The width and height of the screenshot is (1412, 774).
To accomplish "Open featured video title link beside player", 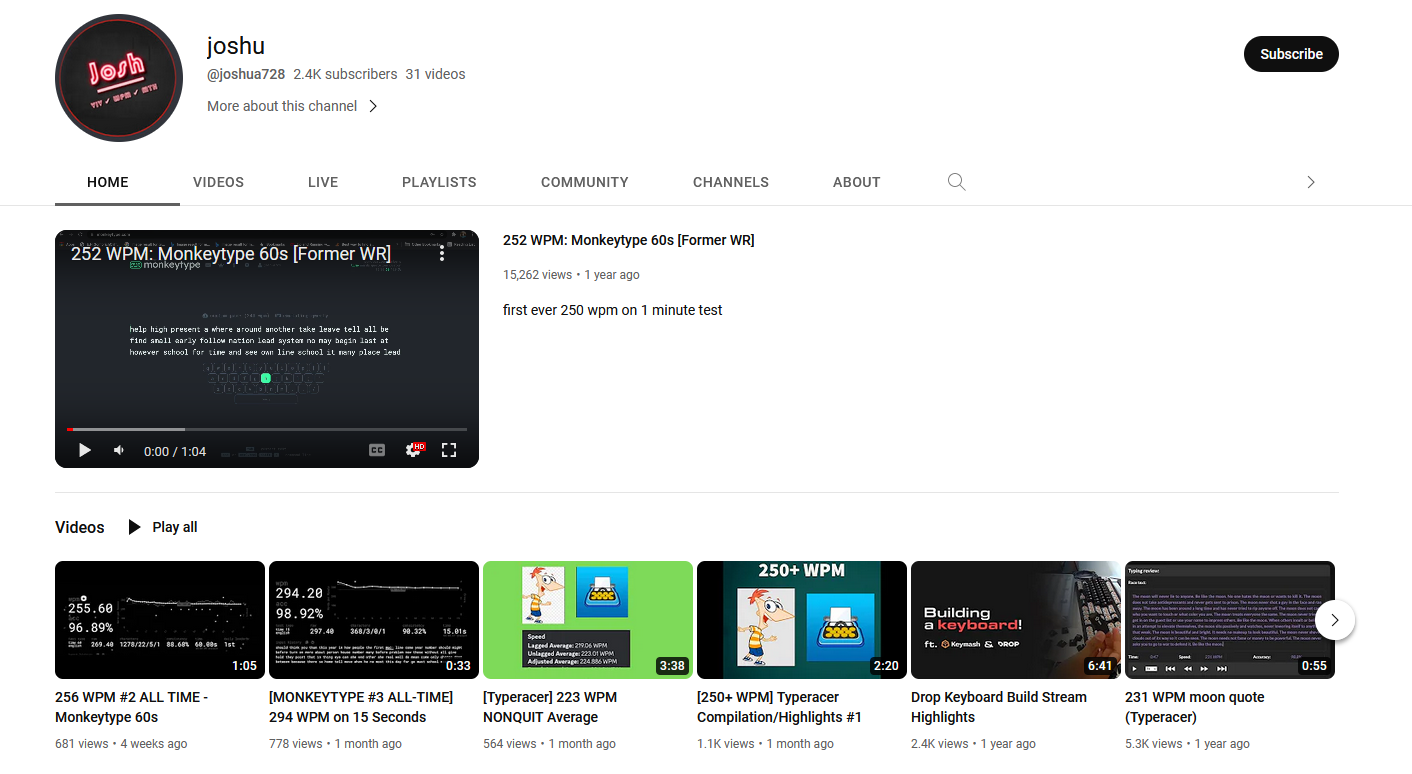I will pyautogui.click(x=629, y=240).
